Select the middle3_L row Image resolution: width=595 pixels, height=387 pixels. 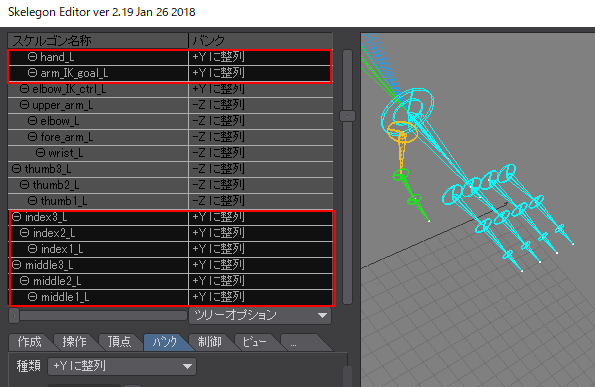[170, 265]
